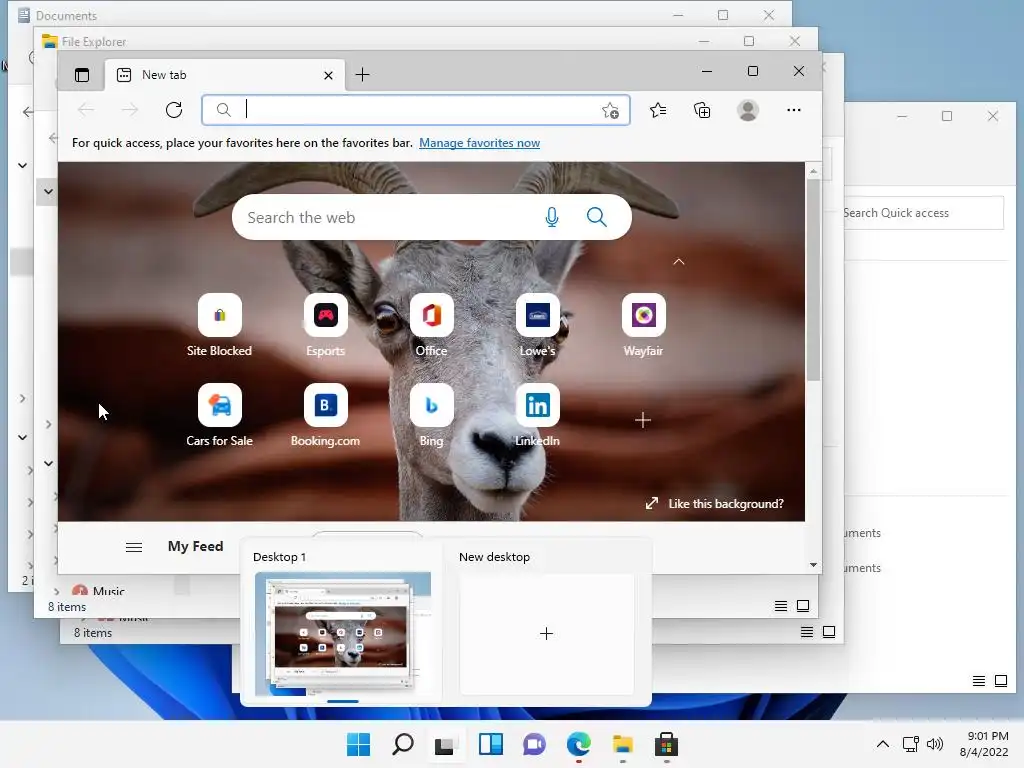
Task: Click Like this background? link
Action: point(715,504)
